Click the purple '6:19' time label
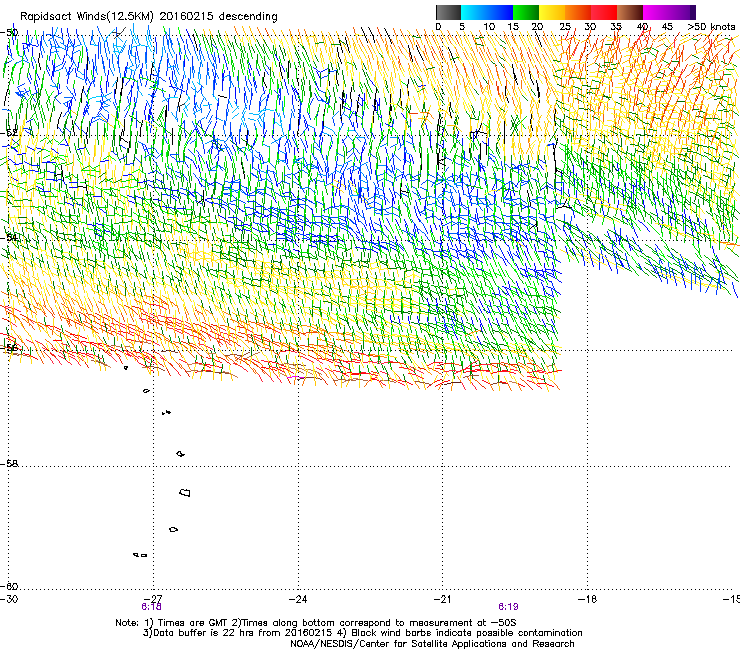 (x=508, y=607)
